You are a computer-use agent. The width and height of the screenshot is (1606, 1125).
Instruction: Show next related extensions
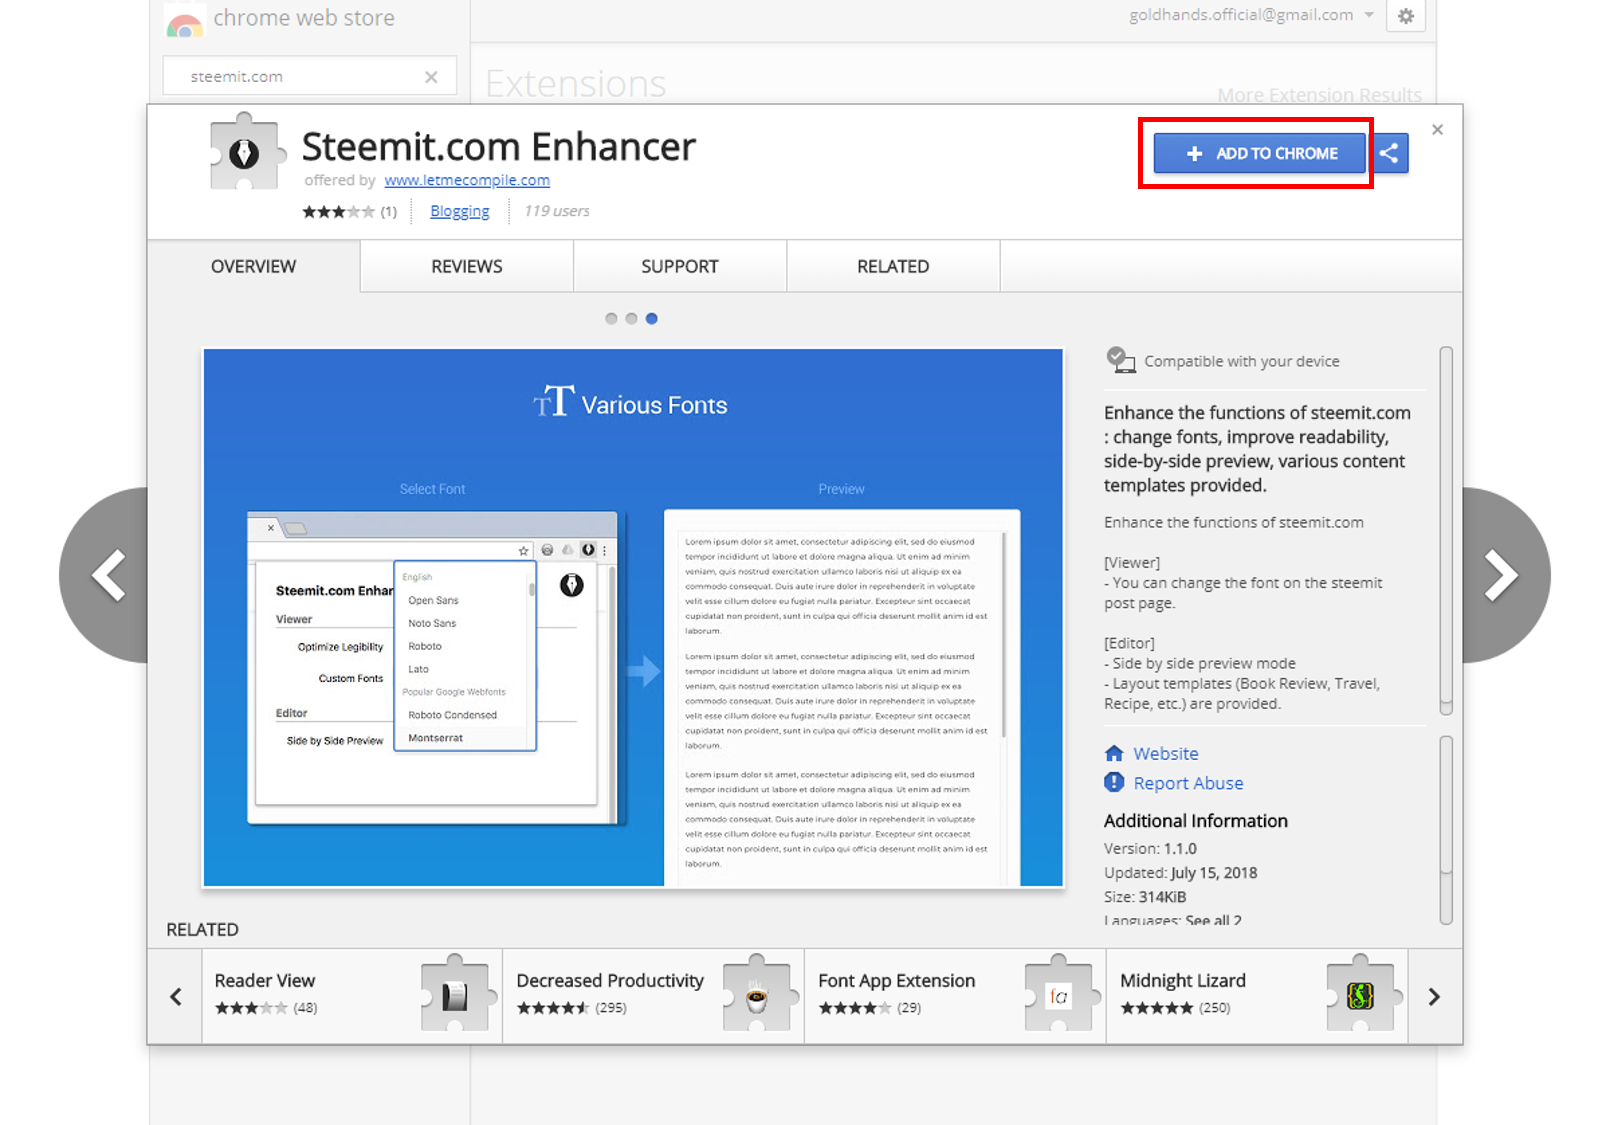(1434, 996)
